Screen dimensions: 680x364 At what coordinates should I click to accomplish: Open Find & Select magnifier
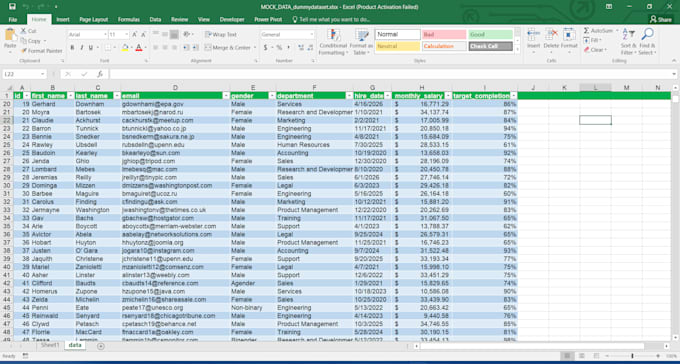(x=647, y=42)
